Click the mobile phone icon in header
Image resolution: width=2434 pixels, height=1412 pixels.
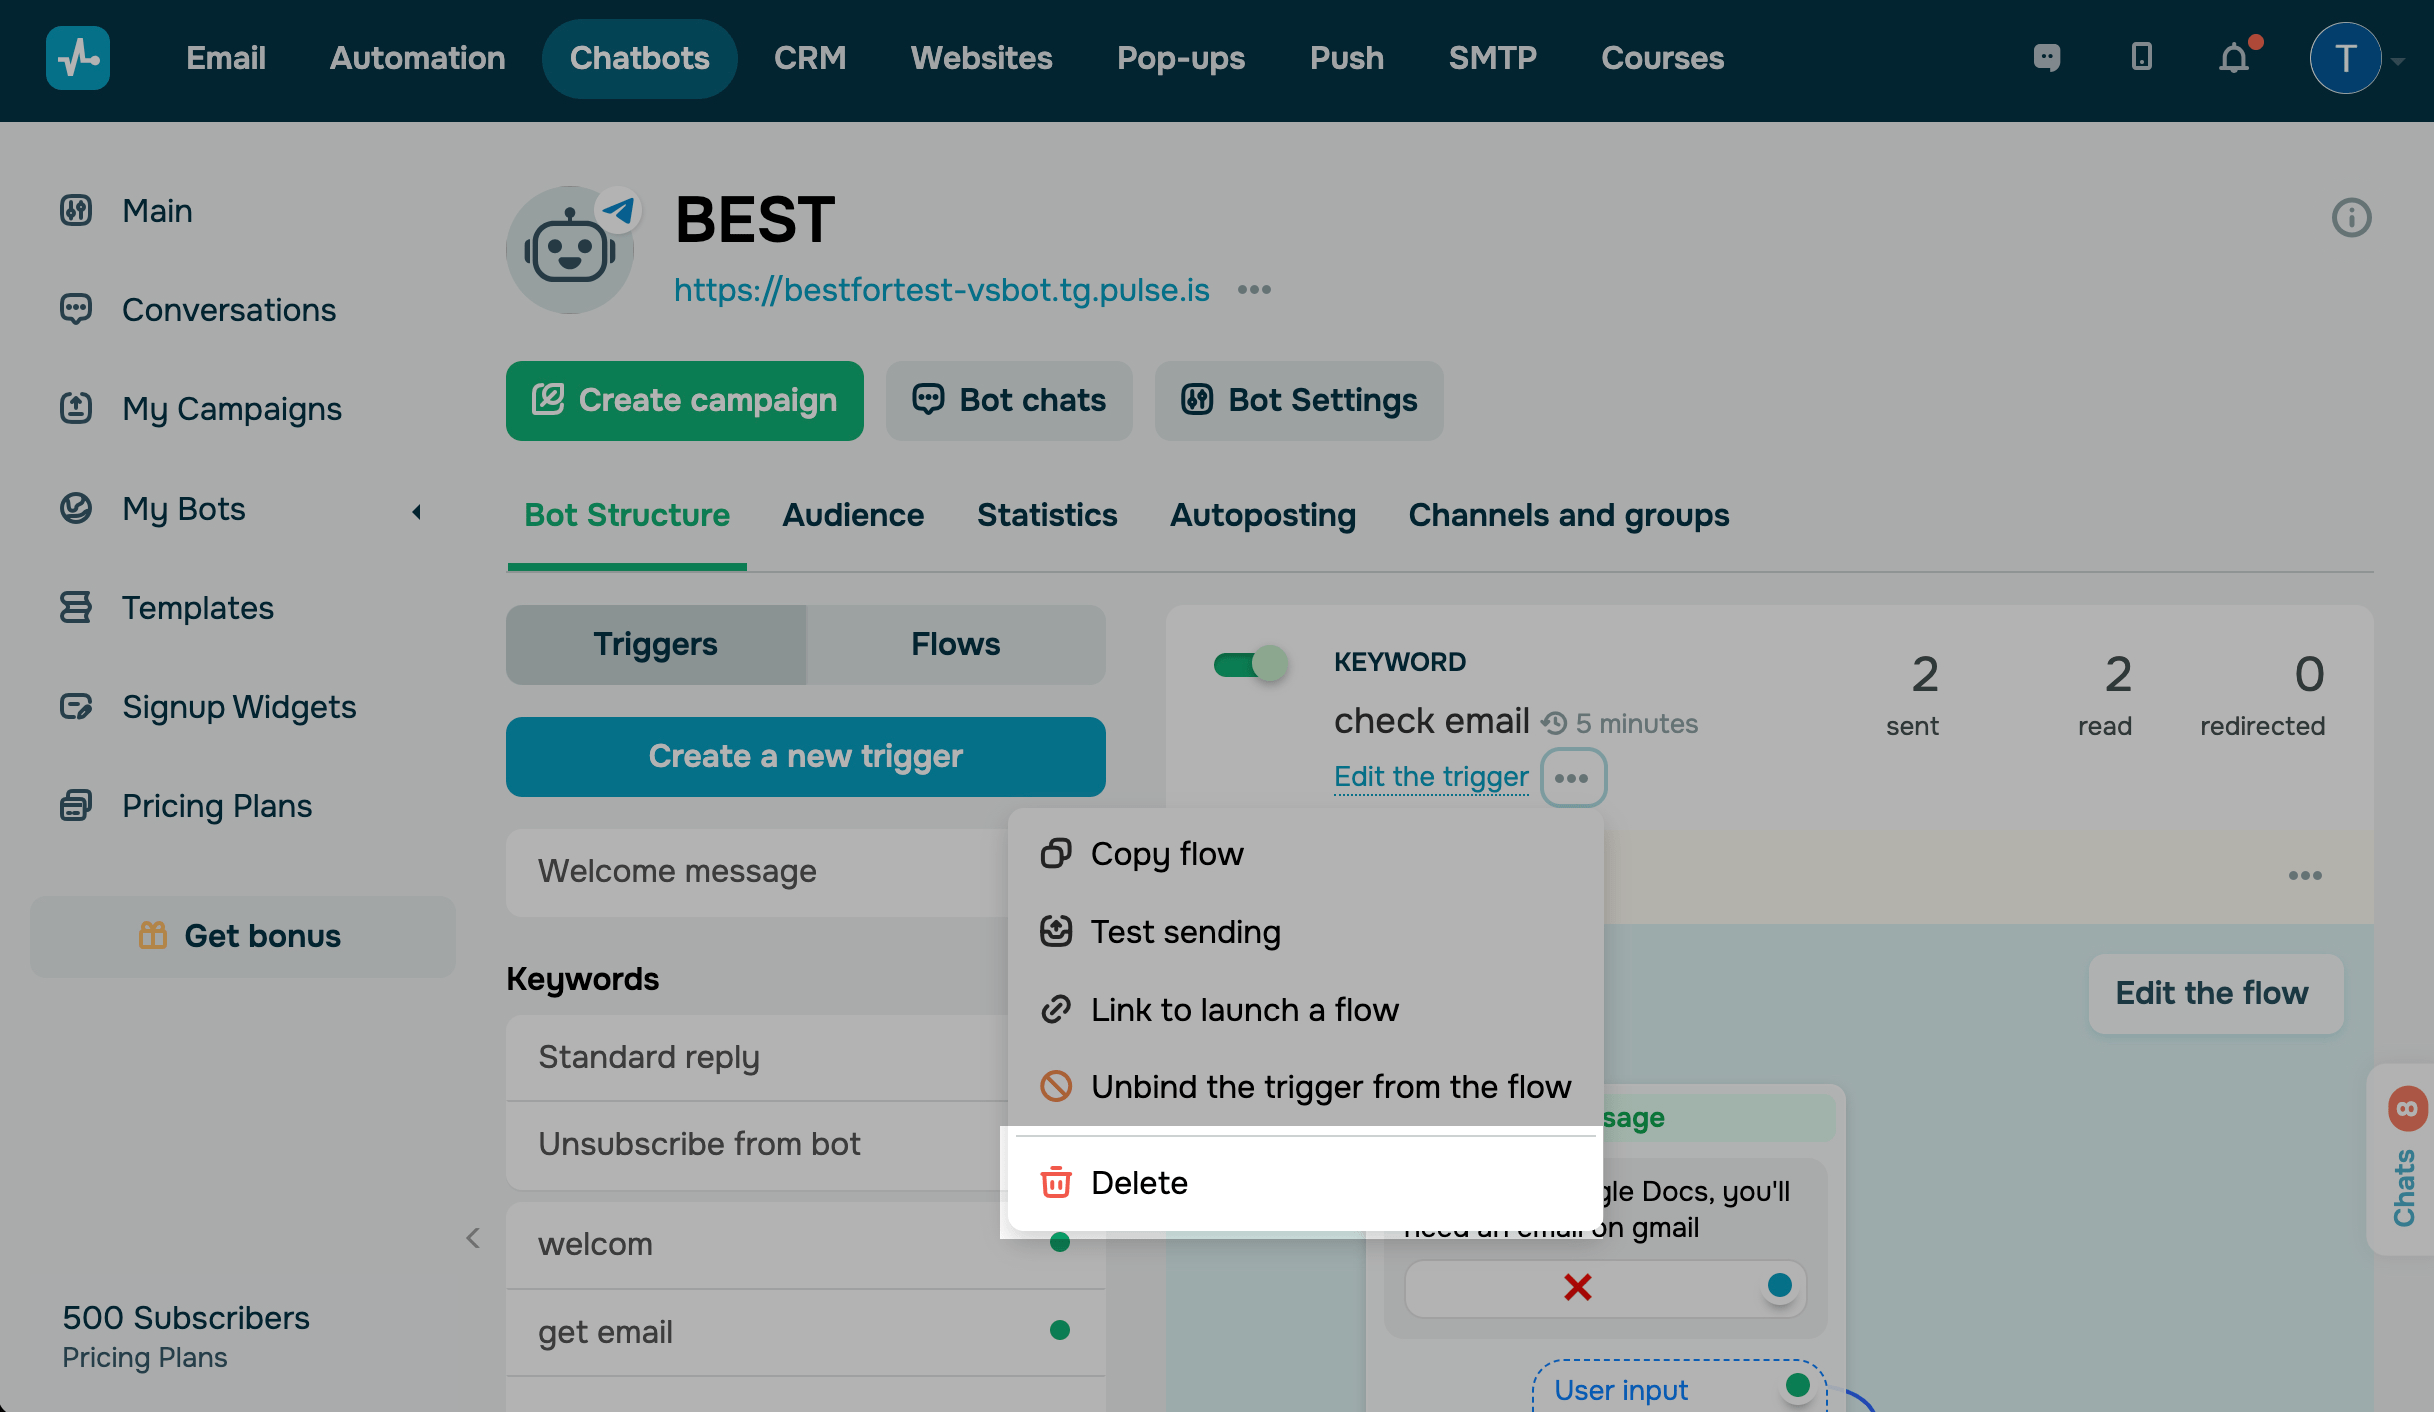[2141, 57]
